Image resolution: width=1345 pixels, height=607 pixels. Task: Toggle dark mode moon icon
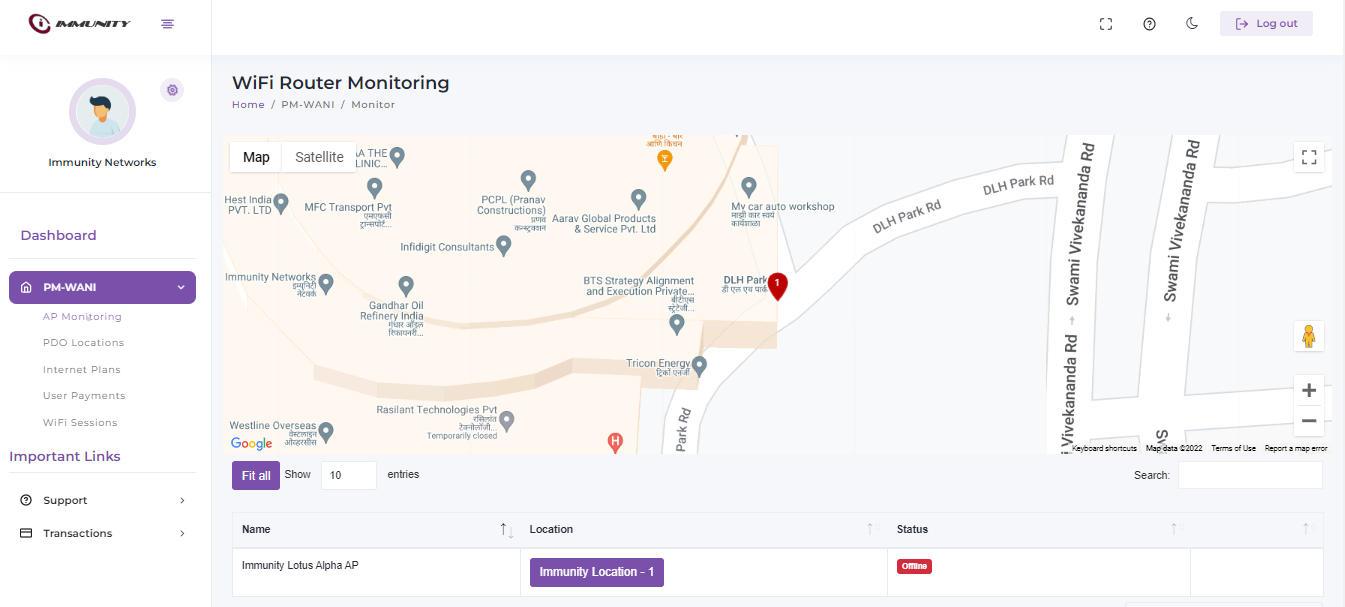click(1192, 24)
